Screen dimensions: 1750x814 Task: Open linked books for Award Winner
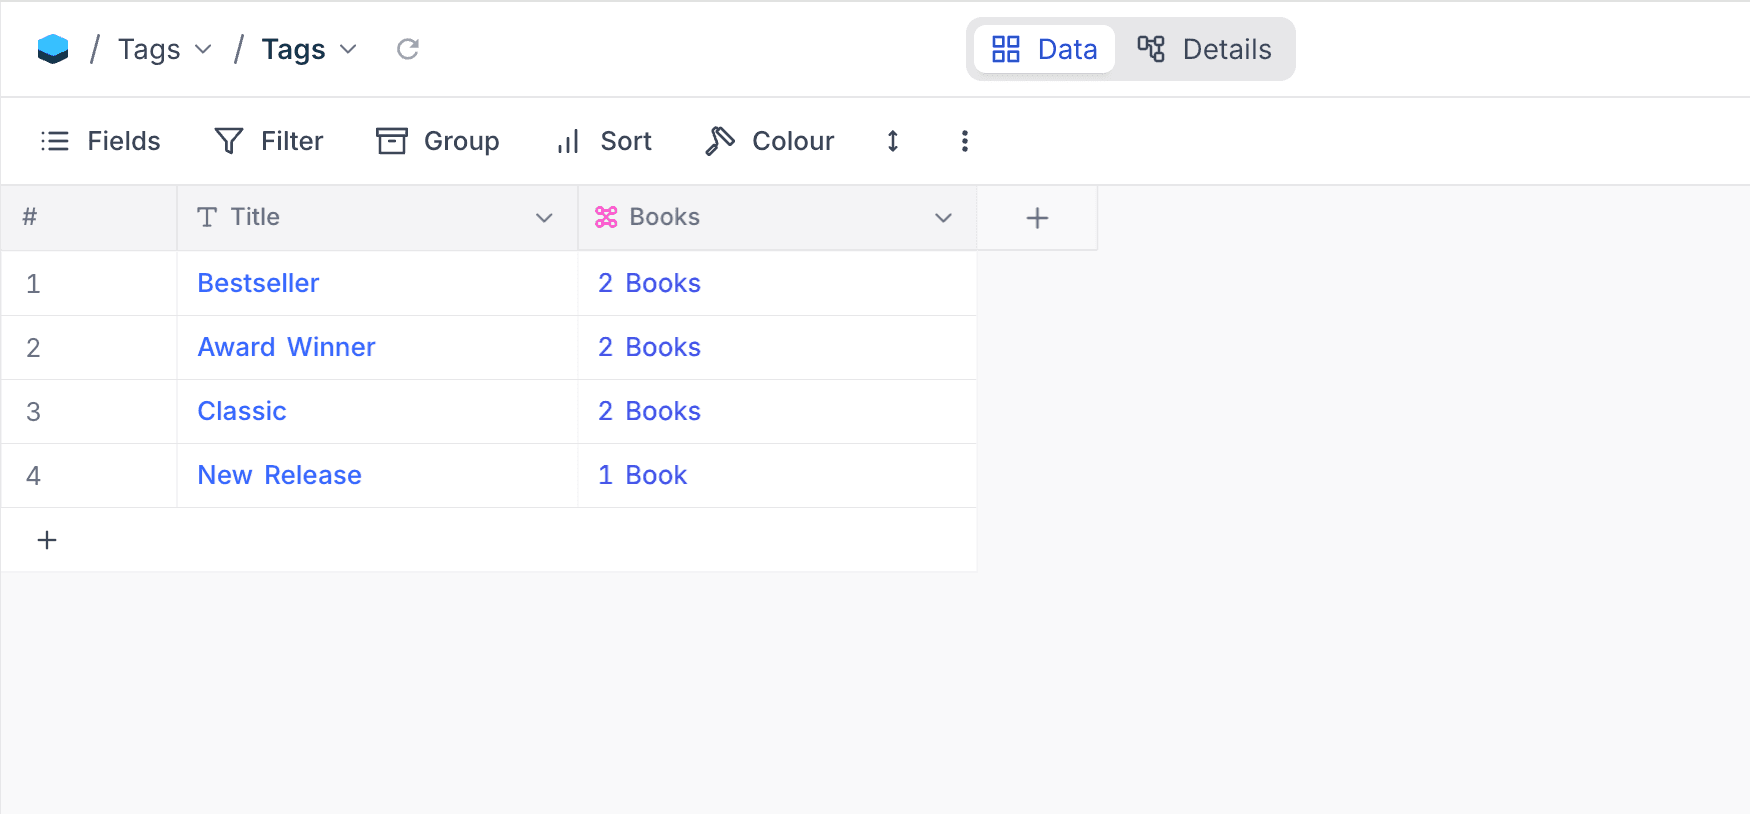click(649, 347)
